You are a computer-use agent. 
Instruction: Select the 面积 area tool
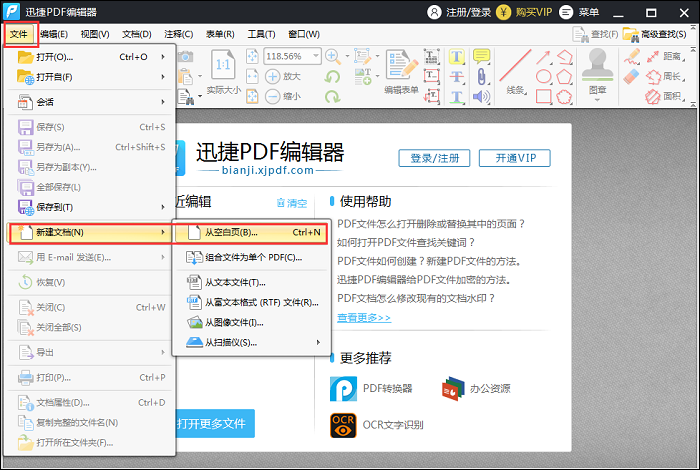click(665, 96)
